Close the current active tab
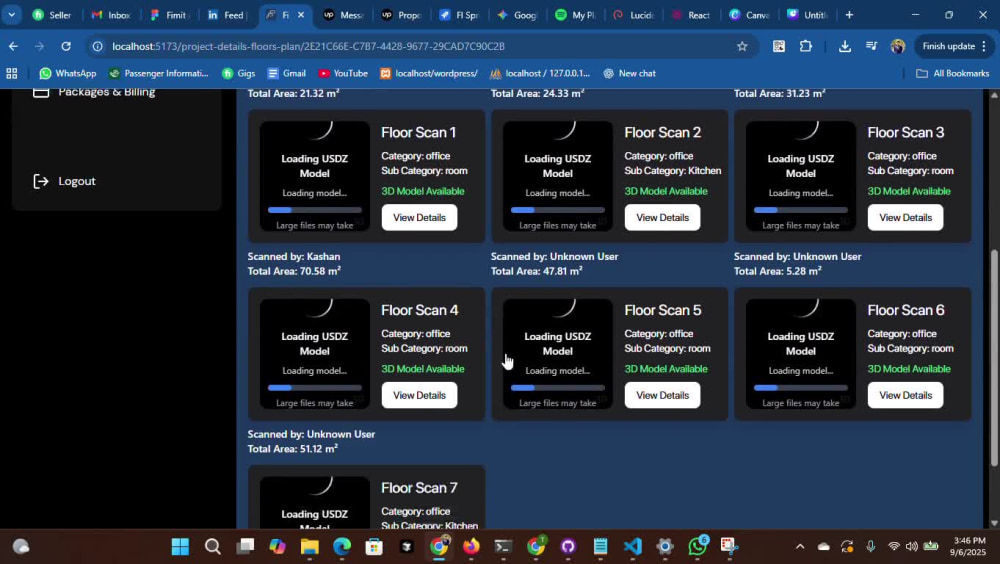The image size is (1000, 564). tap(301, 15)
